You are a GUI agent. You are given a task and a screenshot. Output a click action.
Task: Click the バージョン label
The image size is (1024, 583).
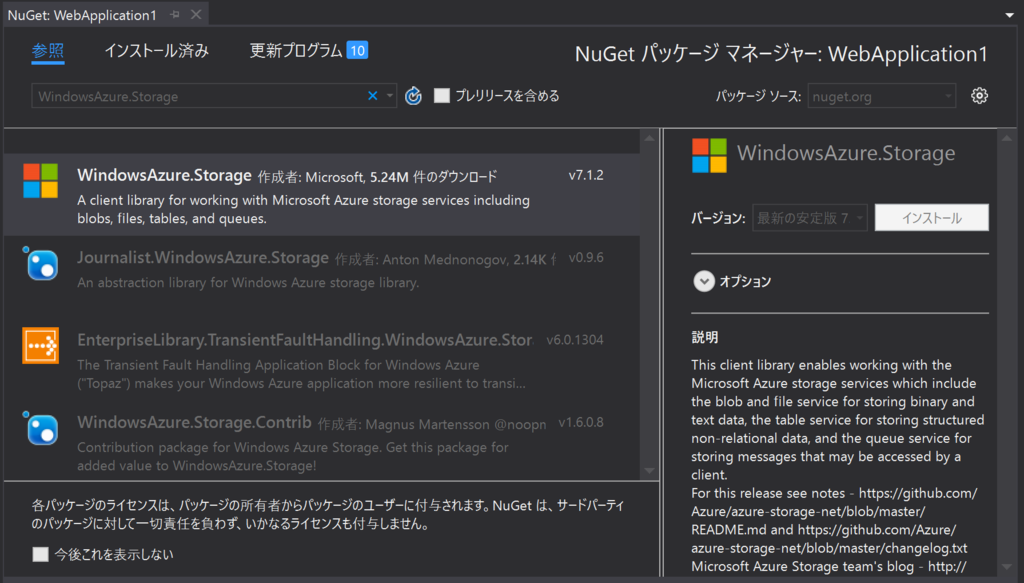(x=718, y=218)
